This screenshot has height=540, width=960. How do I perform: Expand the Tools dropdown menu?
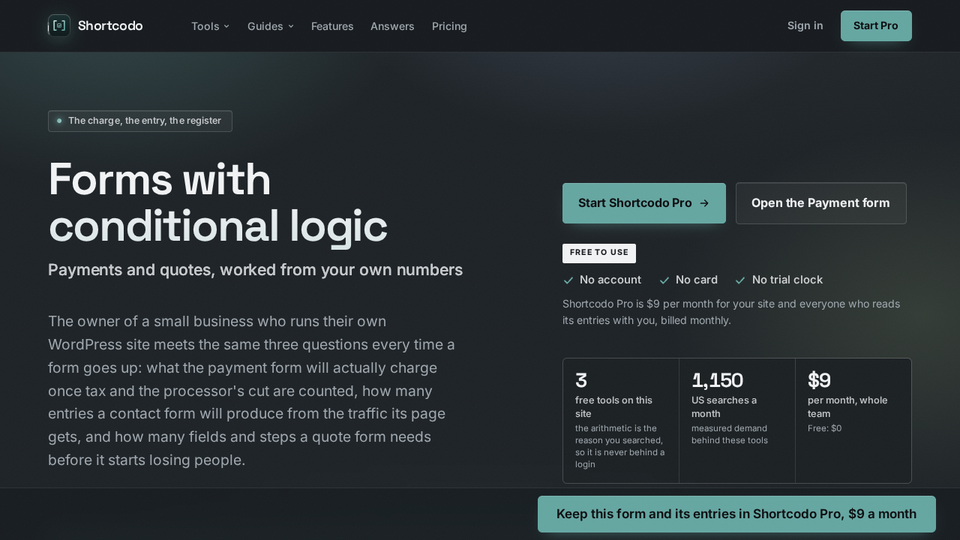pyautogui.click(x=210, y=26)
